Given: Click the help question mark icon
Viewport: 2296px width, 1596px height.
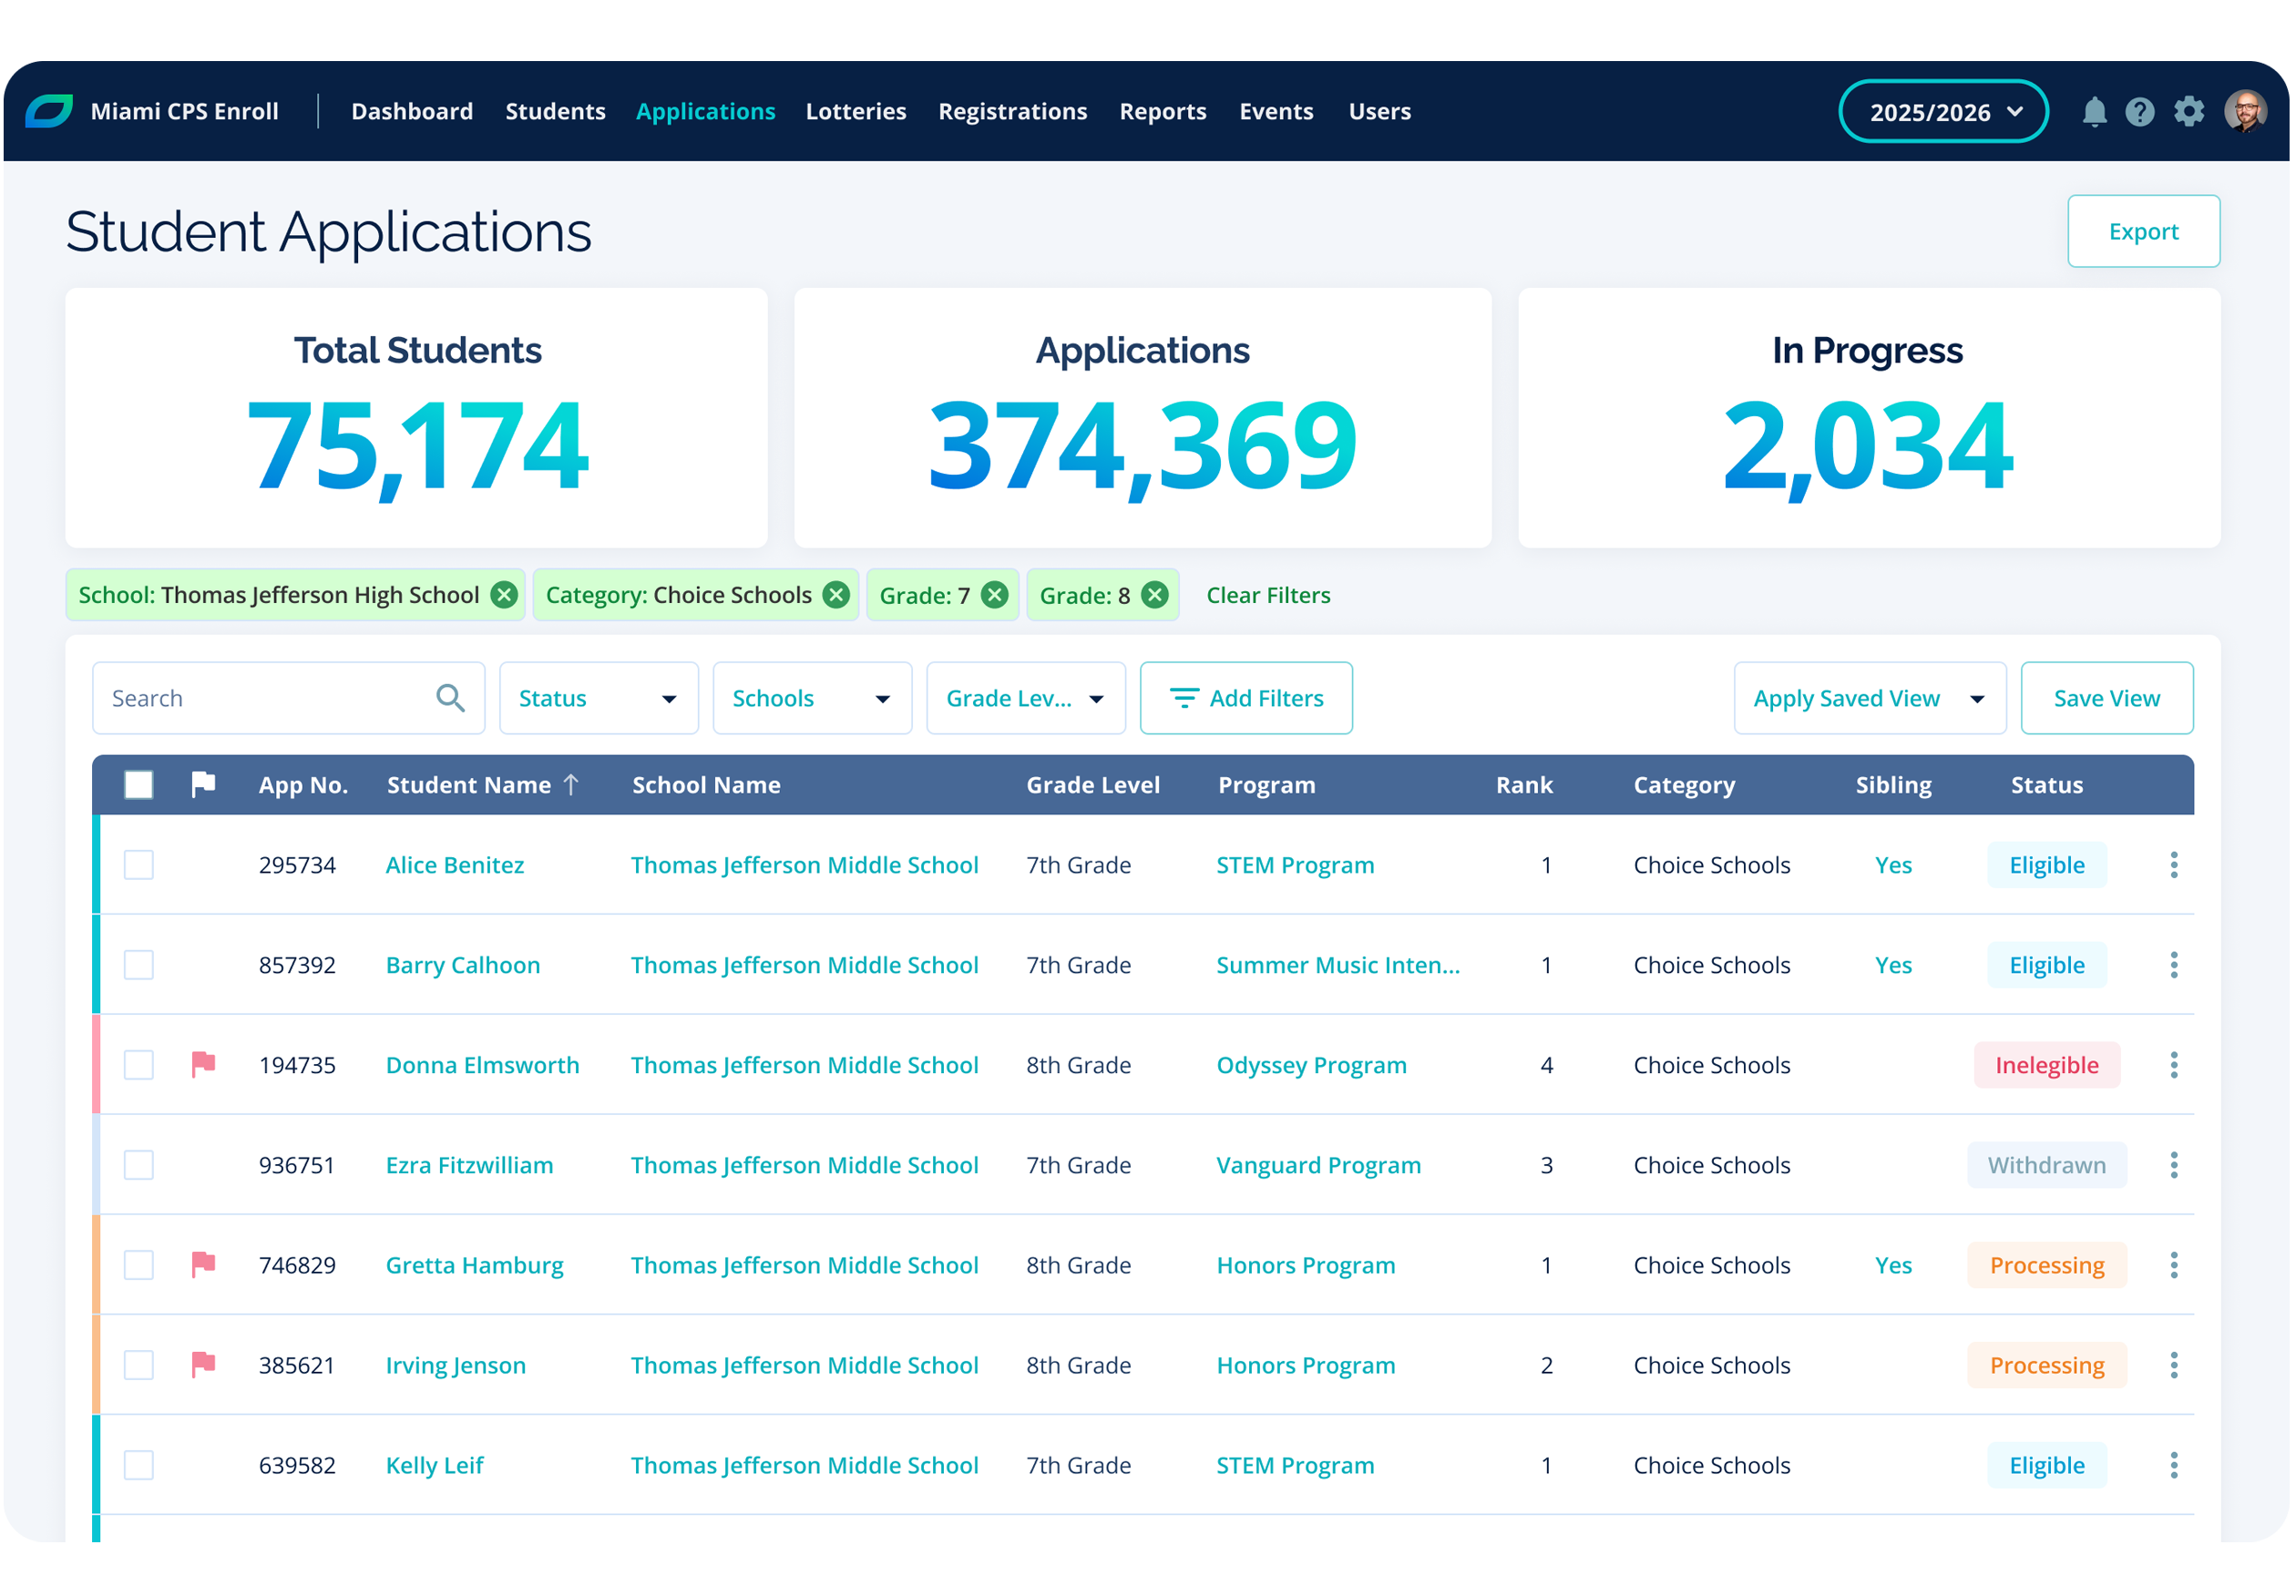Looking at the screenshot, I should [2139, 111].
